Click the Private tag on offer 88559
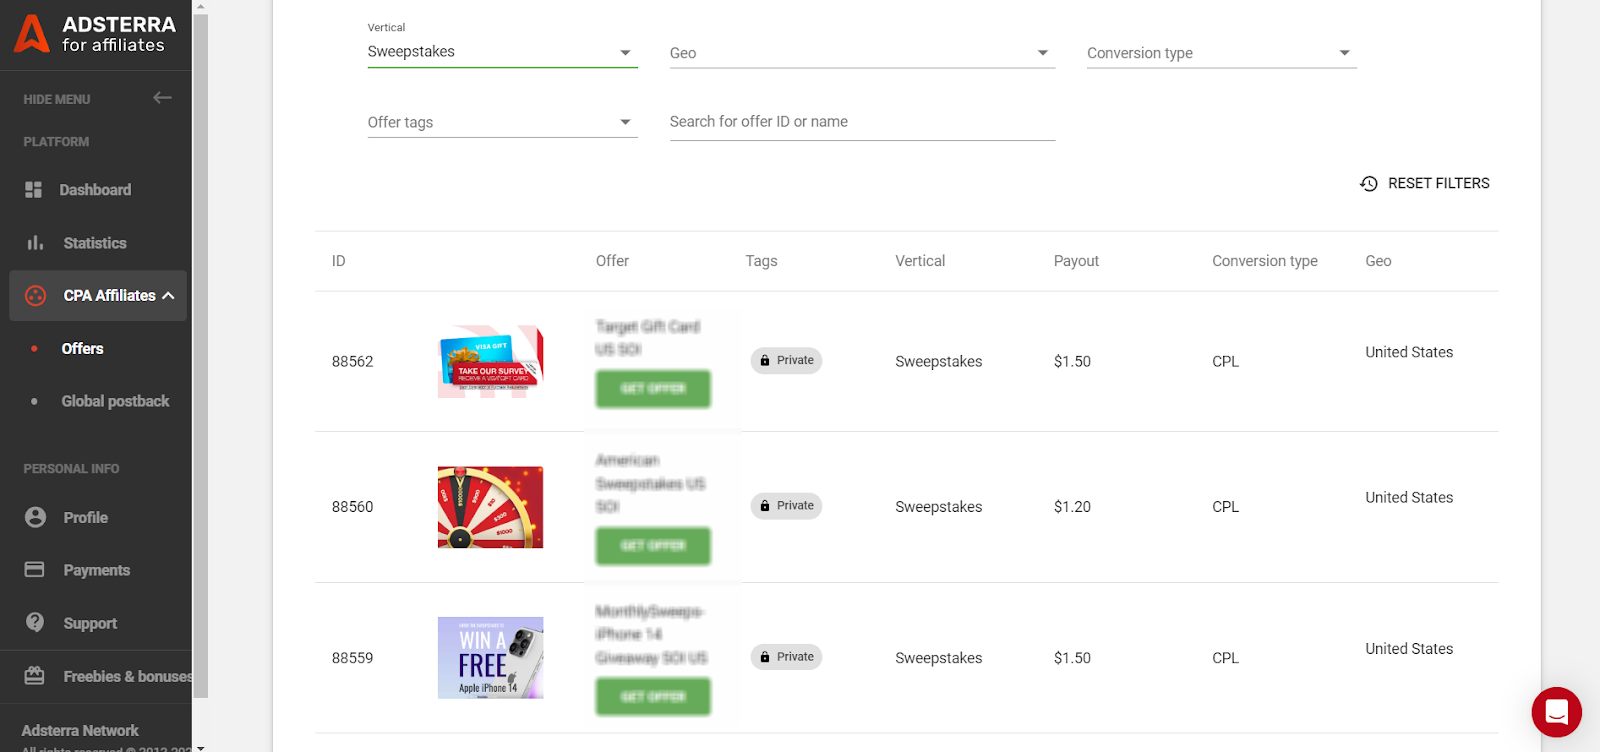Image resolution: width=1600 pixels, height=752 pixels. pos(786,657)
